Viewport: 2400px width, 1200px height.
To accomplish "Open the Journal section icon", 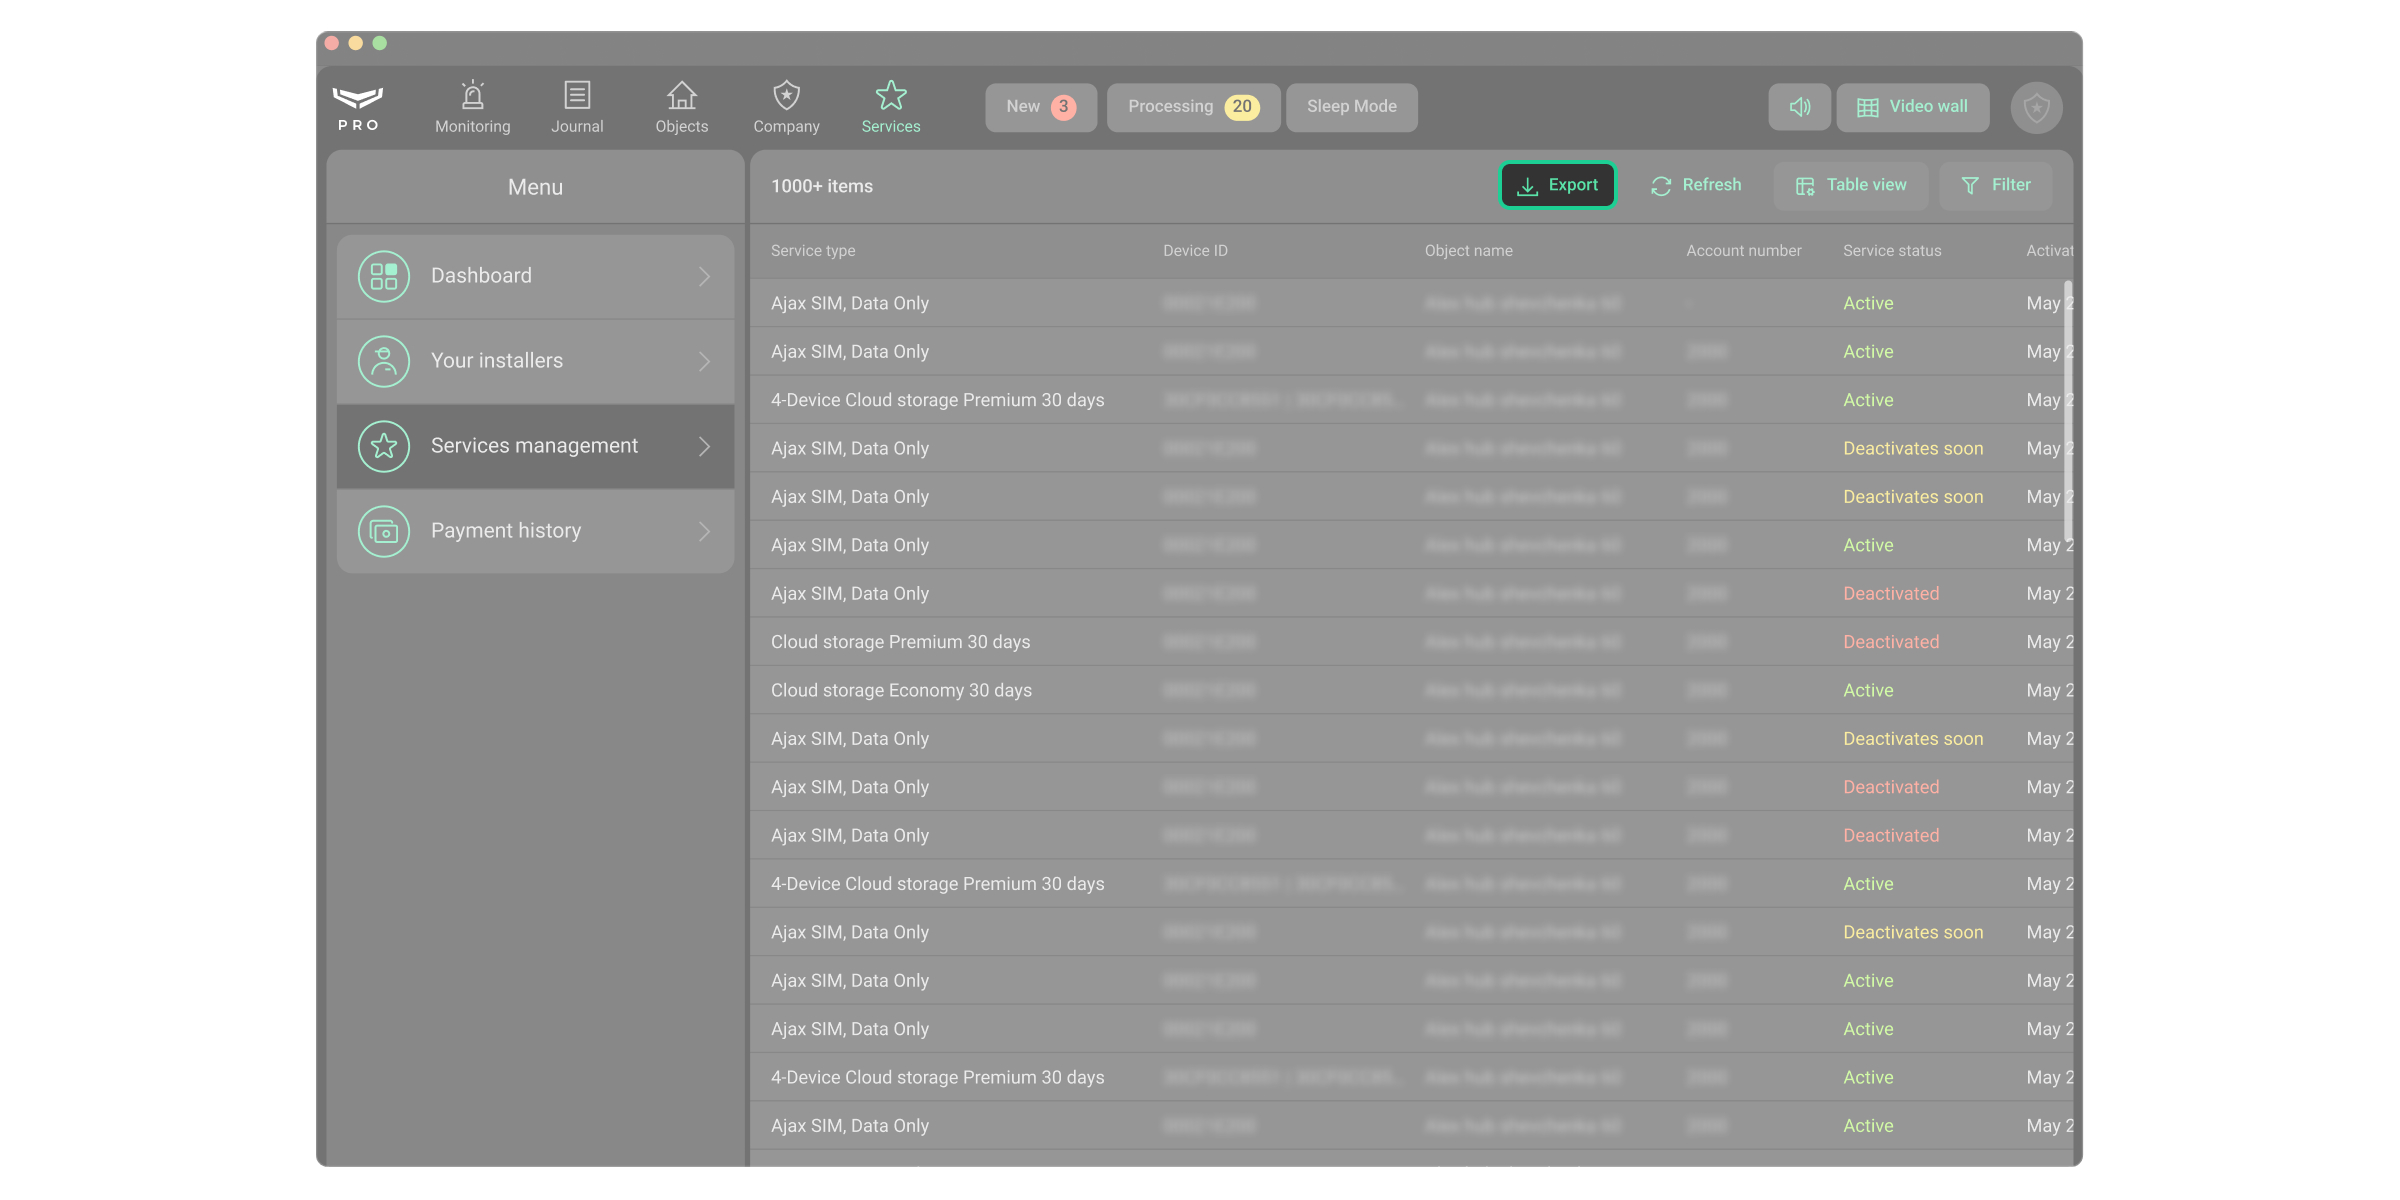I will pos(577,97).
